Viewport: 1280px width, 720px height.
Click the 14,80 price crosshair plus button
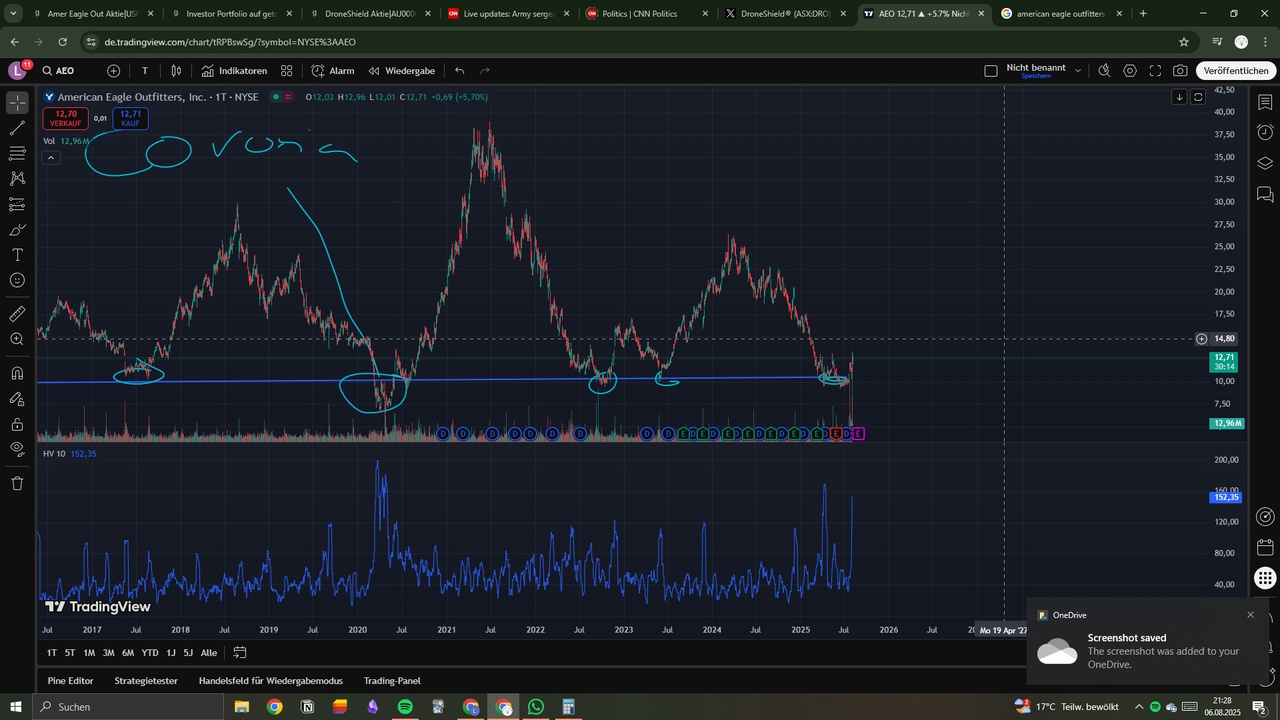[x=1201, y=339]
